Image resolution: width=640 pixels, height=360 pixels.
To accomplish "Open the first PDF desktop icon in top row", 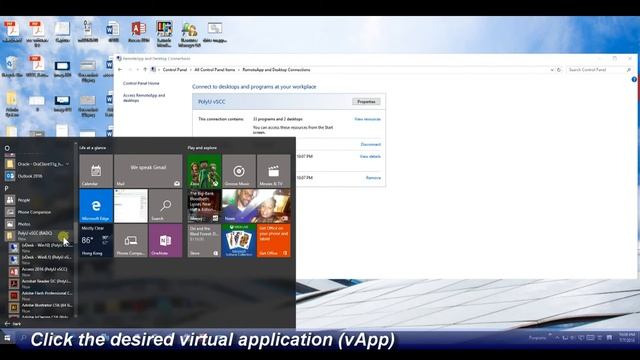I will click(12, 32).
